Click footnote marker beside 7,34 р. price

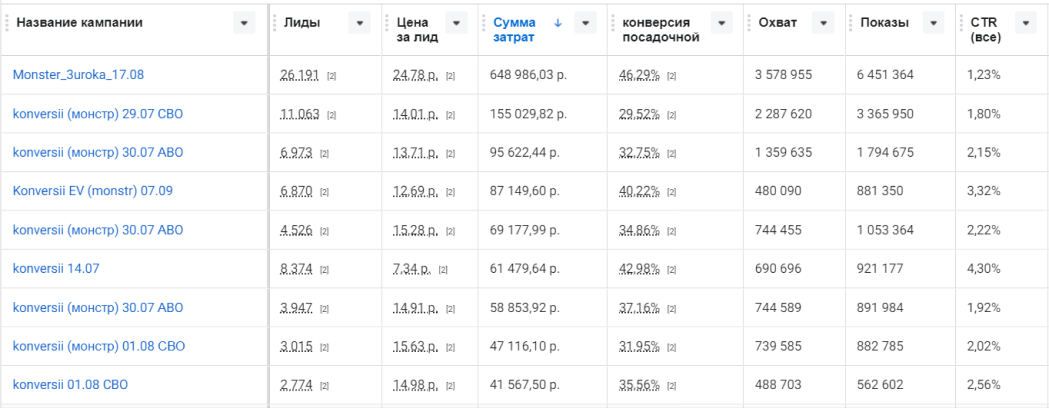(443, 269)
